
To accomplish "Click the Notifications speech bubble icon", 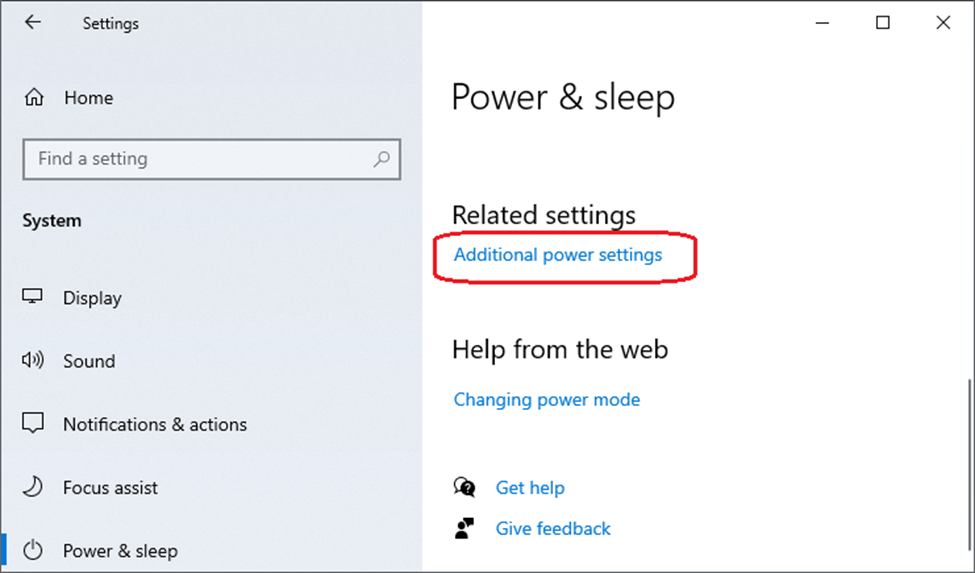I will 32,423.
